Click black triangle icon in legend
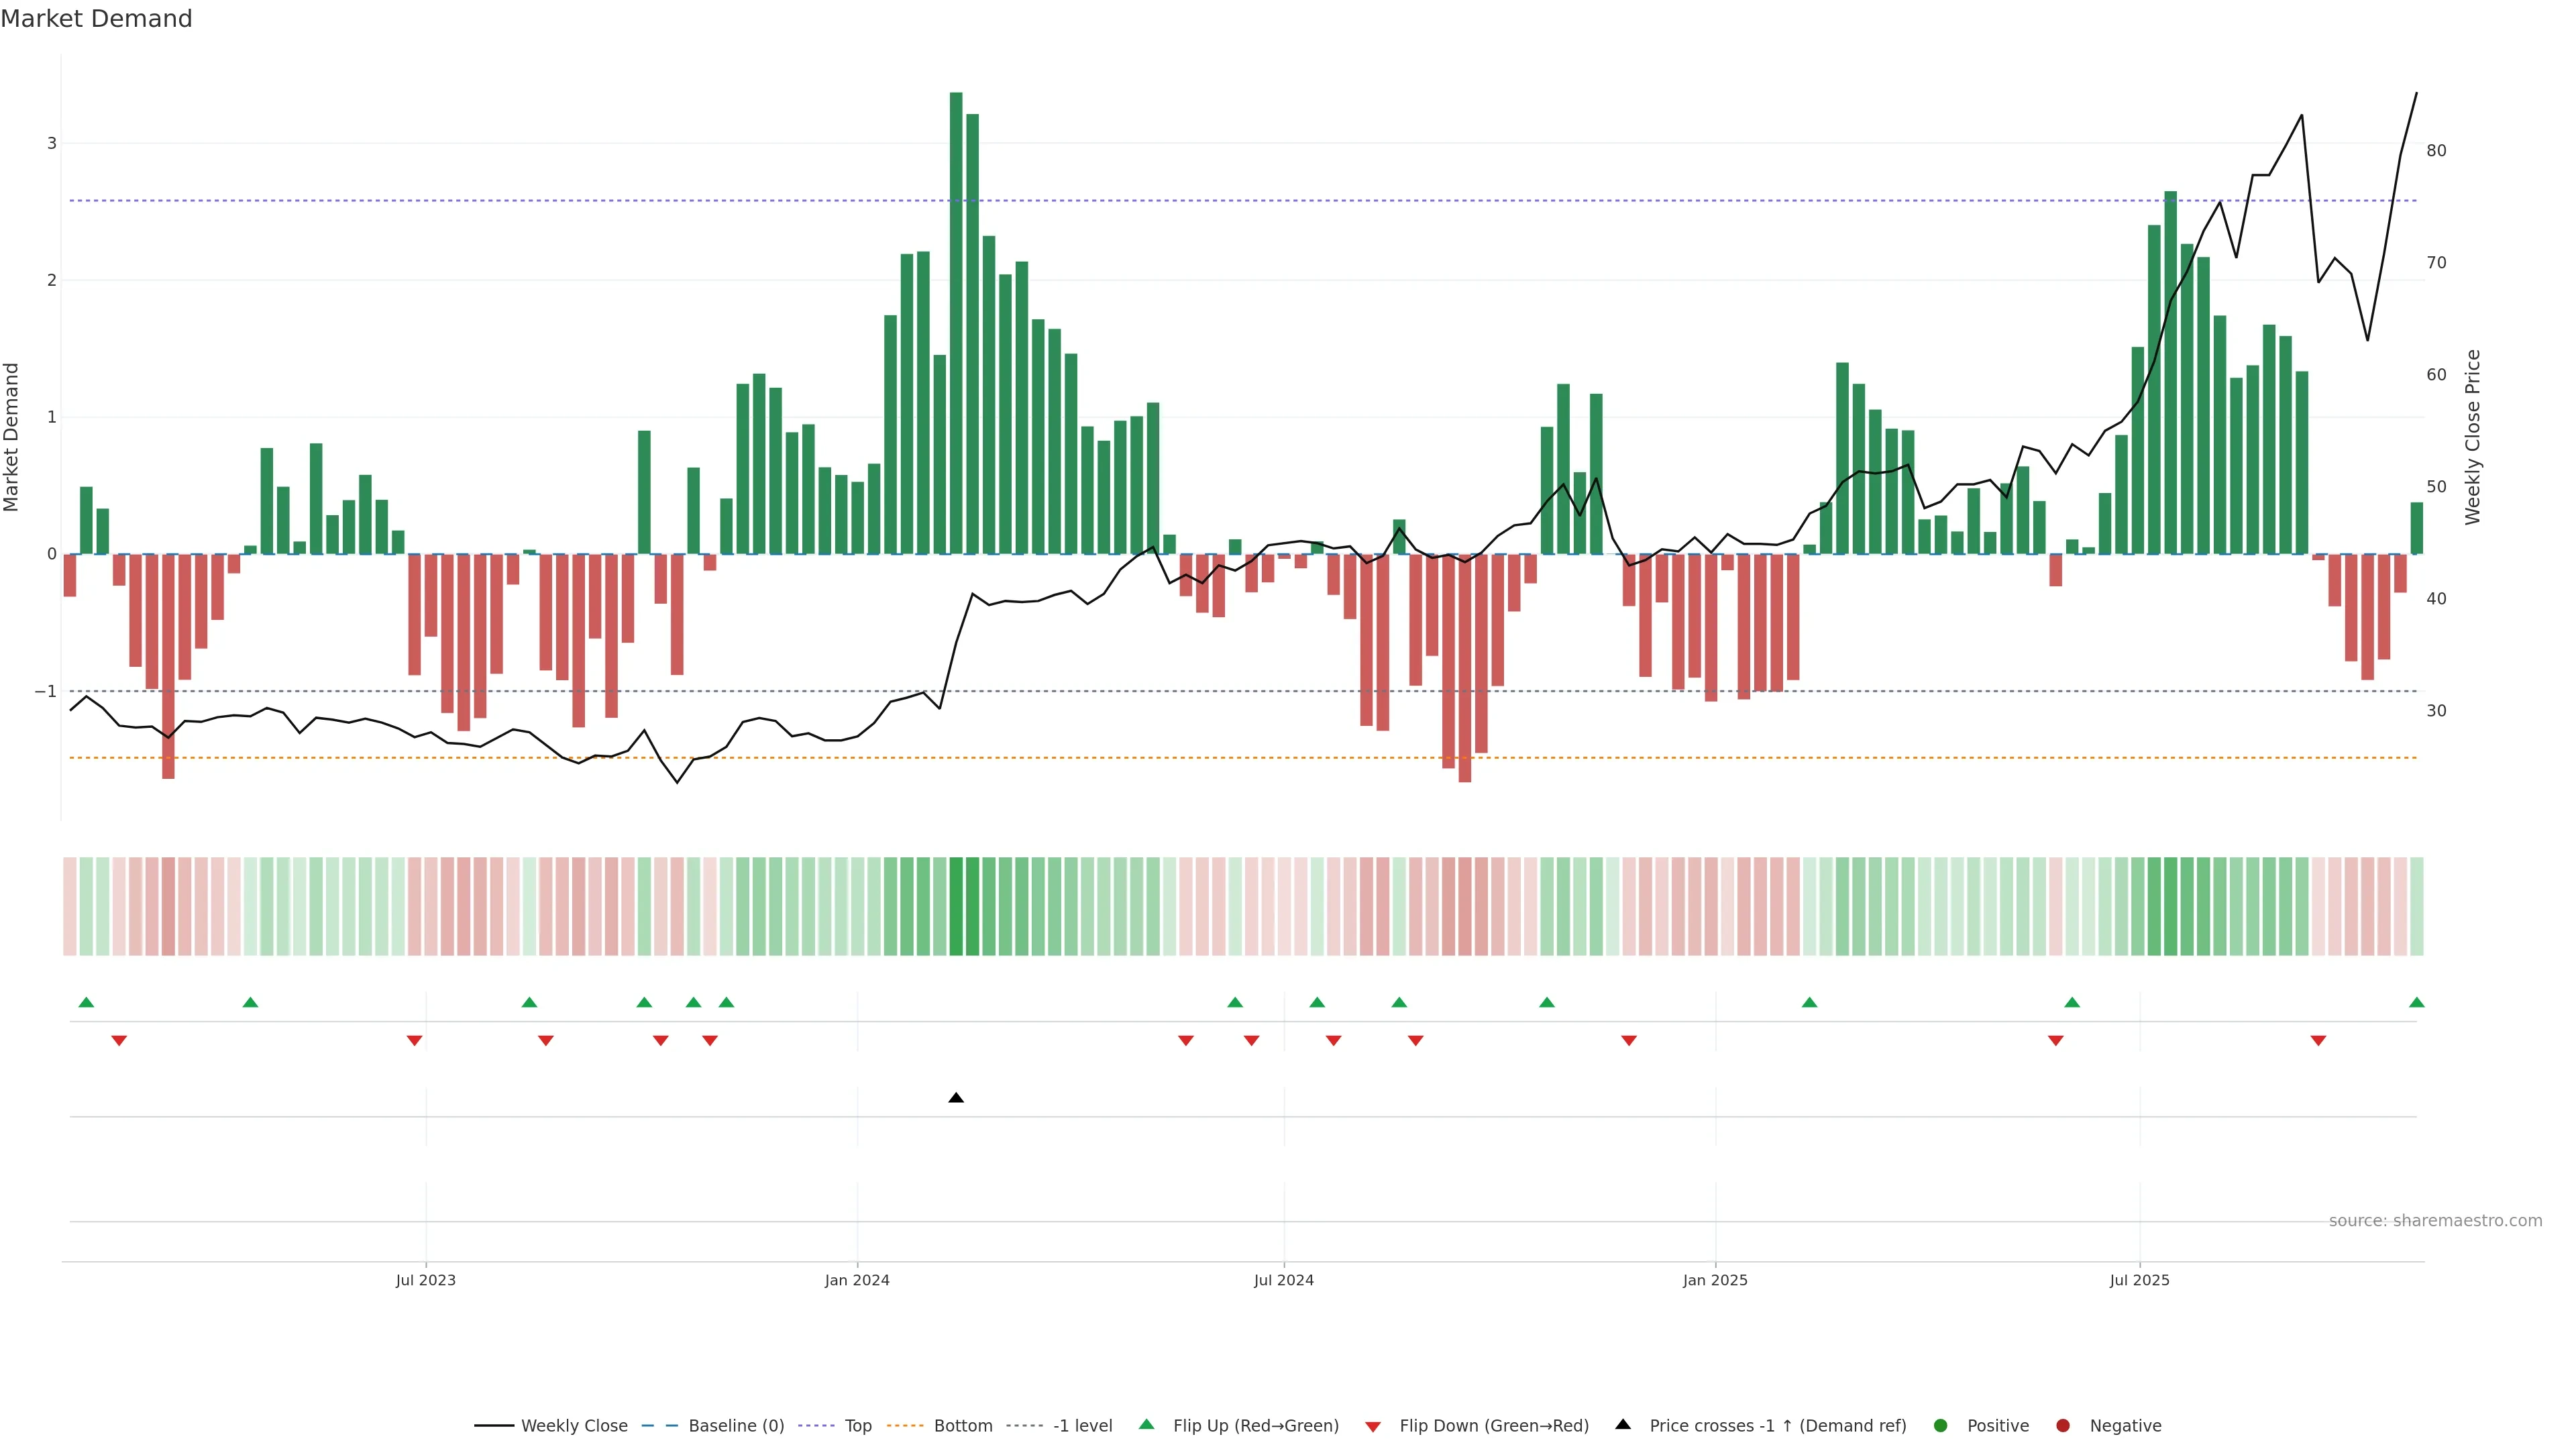Screen dimensions: 2576x1449 (1622, 1425)
